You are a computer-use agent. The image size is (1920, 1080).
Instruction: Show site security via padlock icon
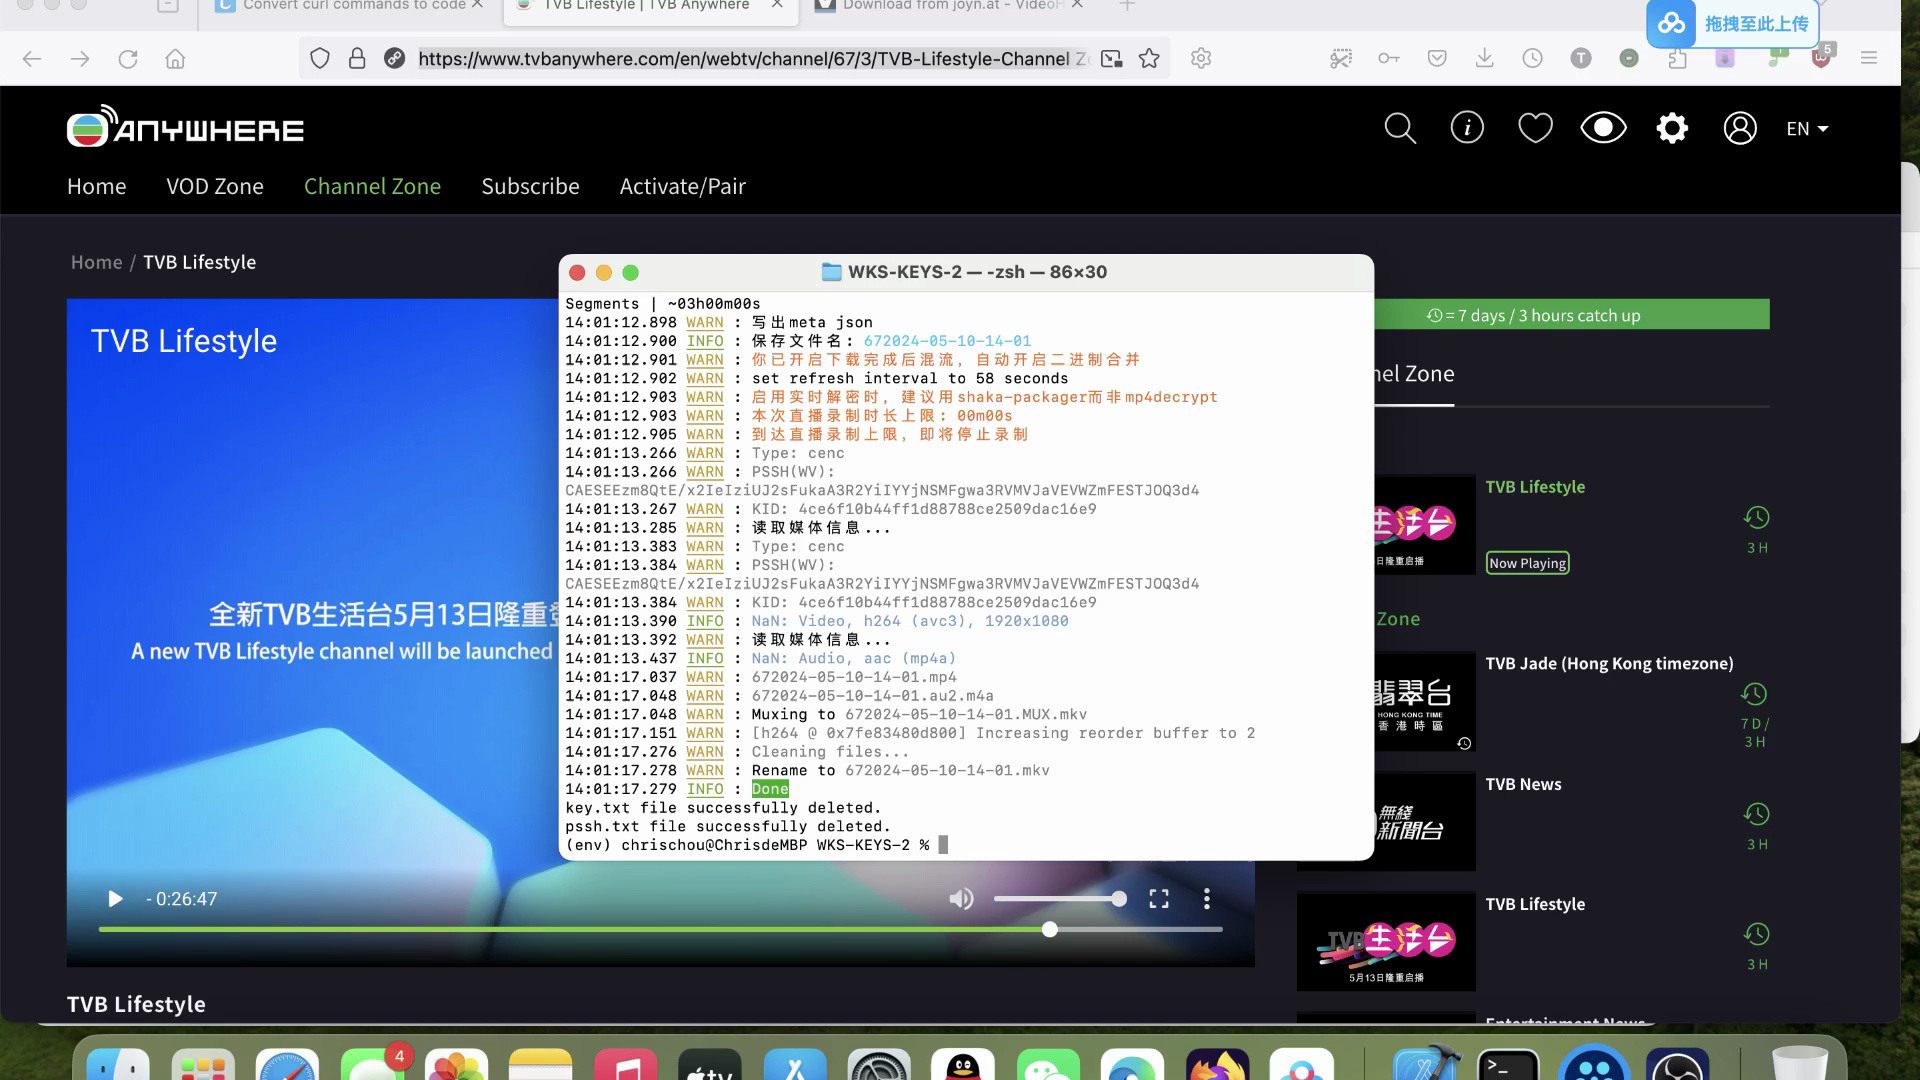357,59
